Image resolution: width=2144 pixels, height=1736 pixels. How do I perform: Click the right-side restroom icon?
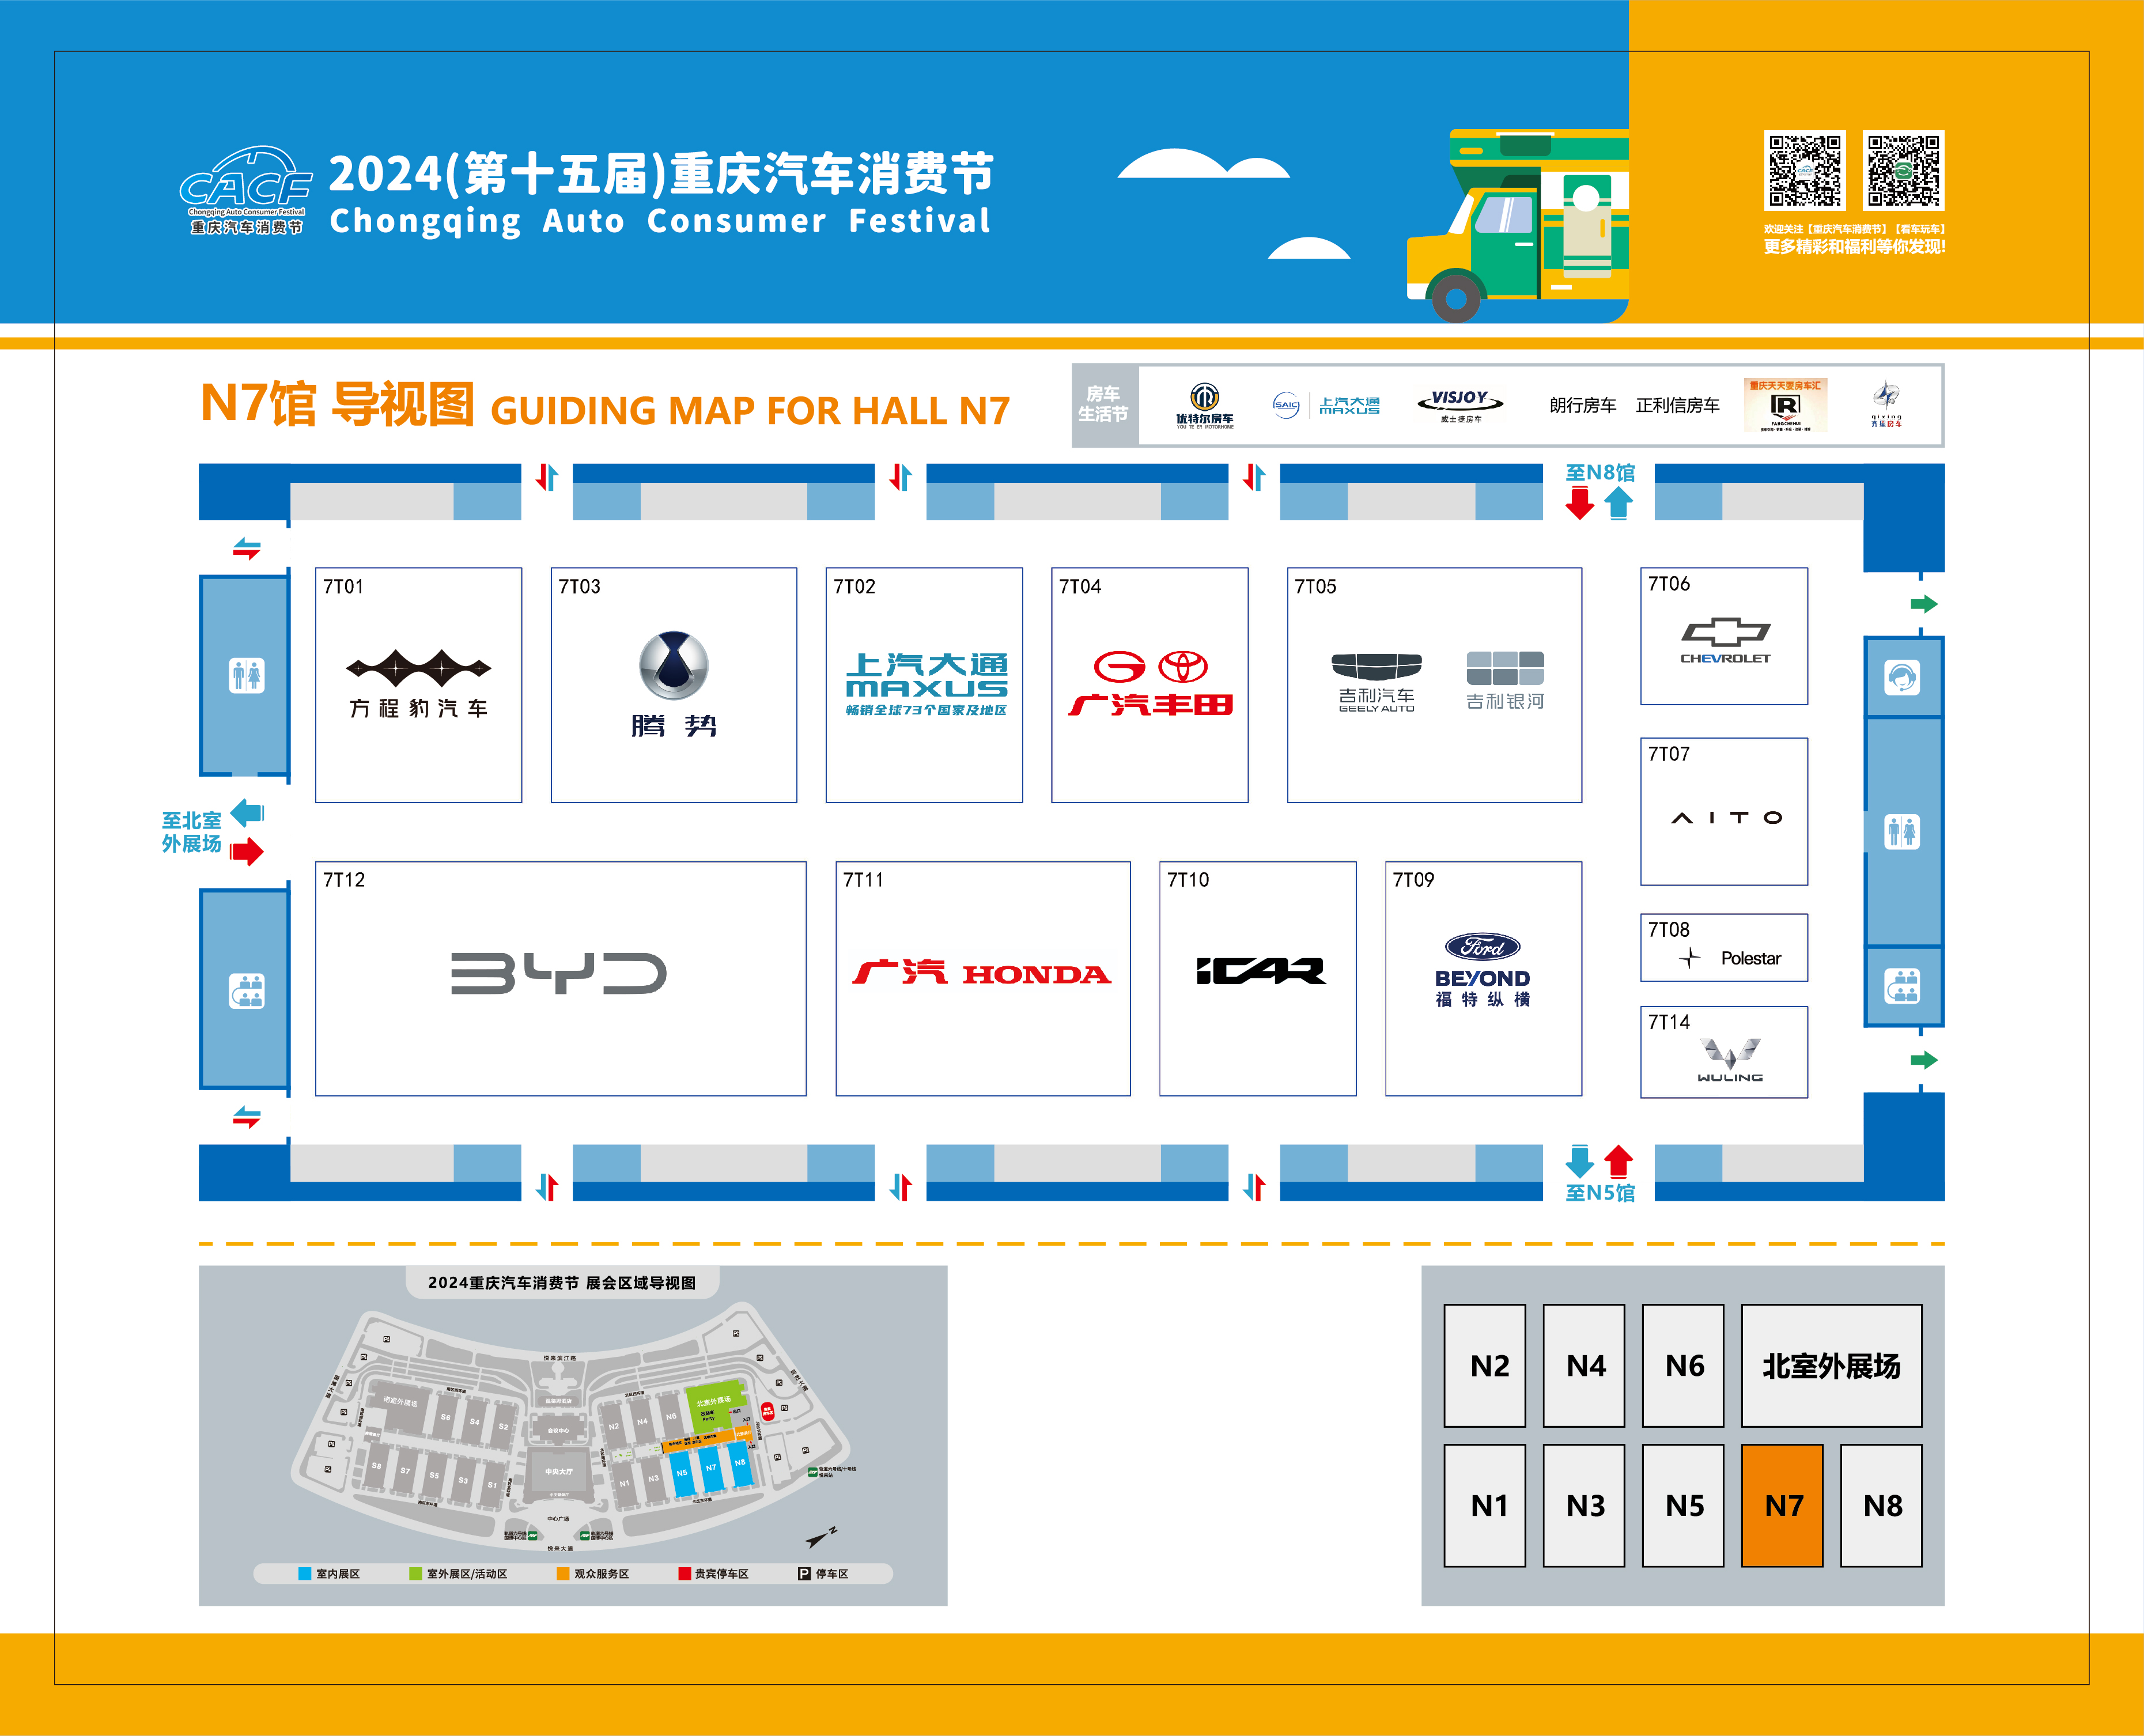tap(1901, 831)
